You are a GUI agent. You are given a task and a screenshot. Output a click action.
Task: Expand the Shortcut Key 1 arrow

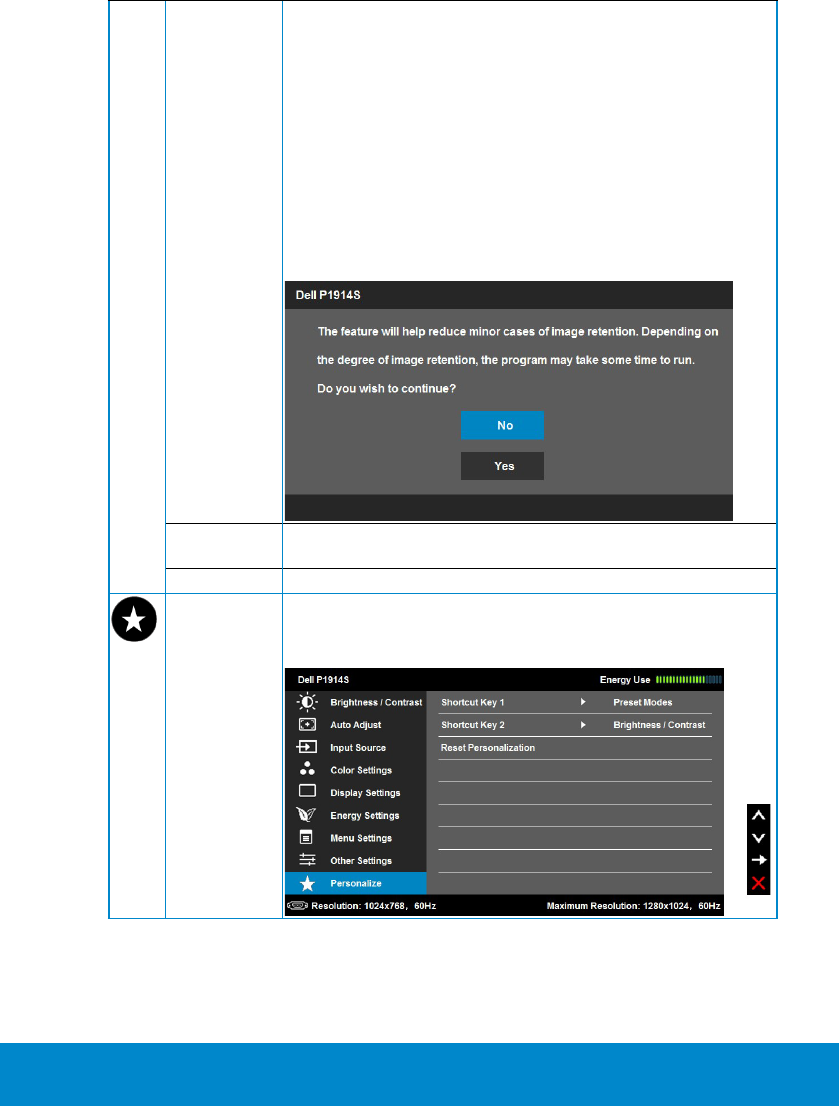click(x=583, y=703)
